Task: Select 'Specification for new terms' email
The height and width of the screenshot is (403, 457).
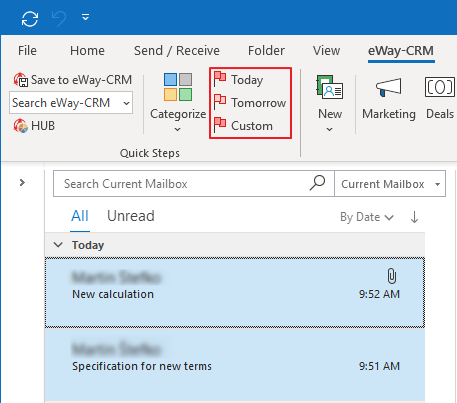Action: coord(235,364)
